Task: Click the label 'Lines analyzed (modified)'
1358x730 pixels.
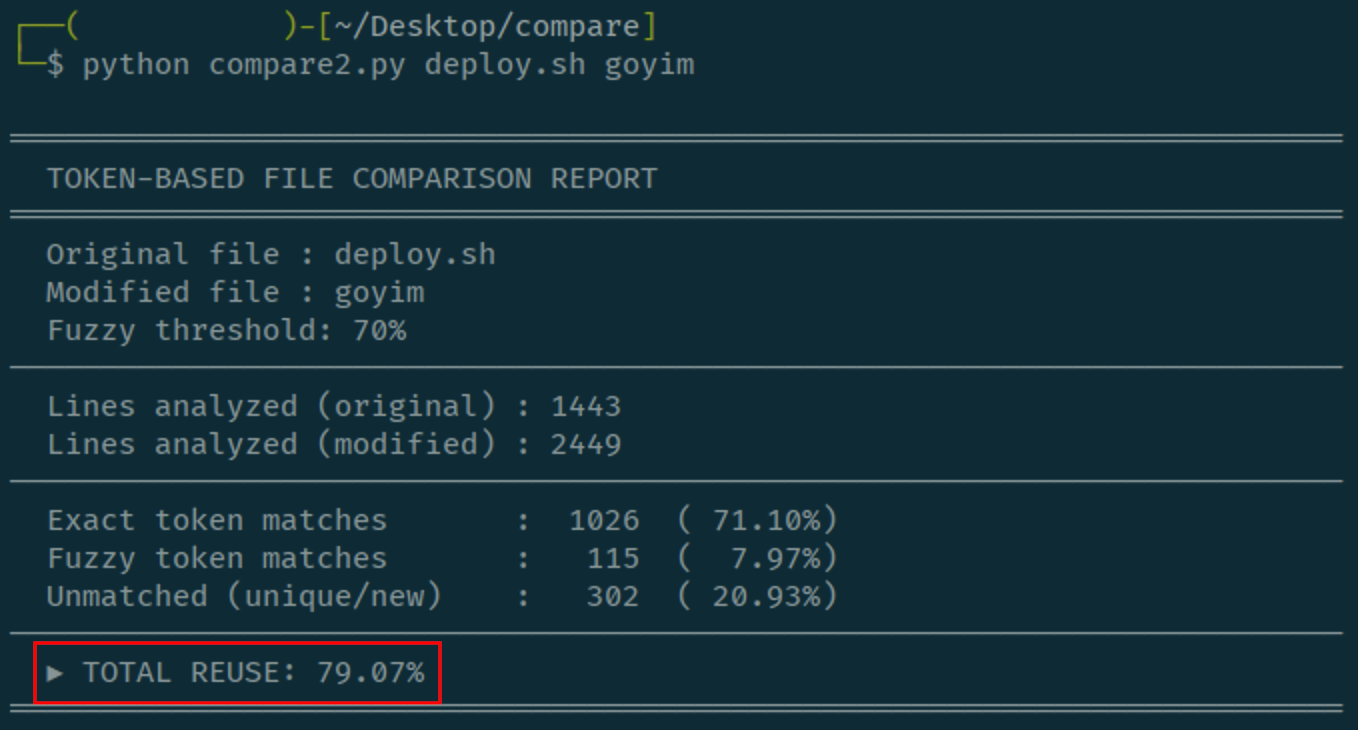Action: click(x=271, y=444)
